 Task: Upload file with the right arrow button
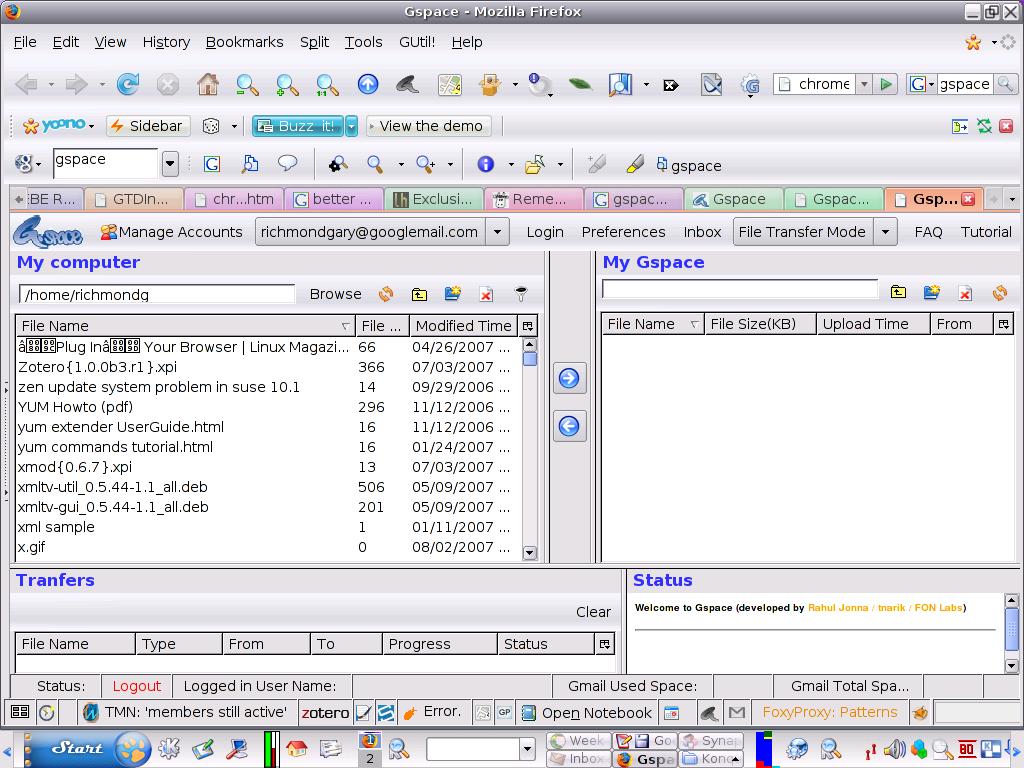pyautogui.click(x=569, y=378)
